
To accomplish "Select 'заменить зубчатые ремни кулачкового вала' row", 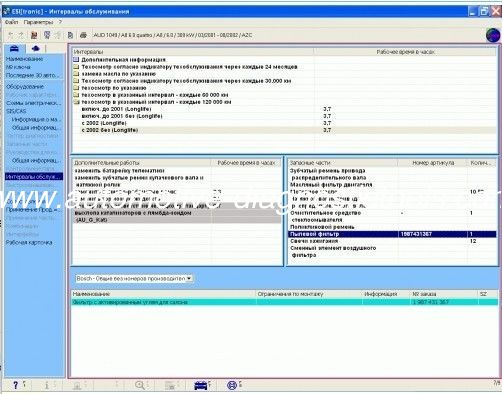I will coord(177,181).
